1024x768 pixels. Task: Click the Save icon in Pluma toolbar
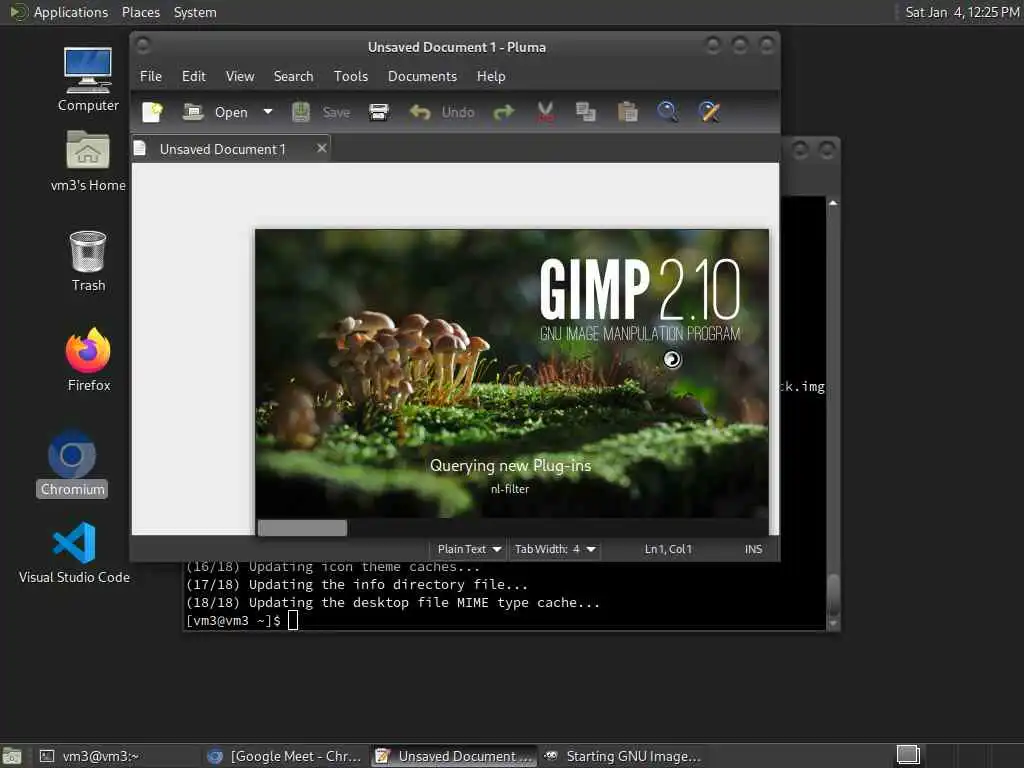(301, 112)
